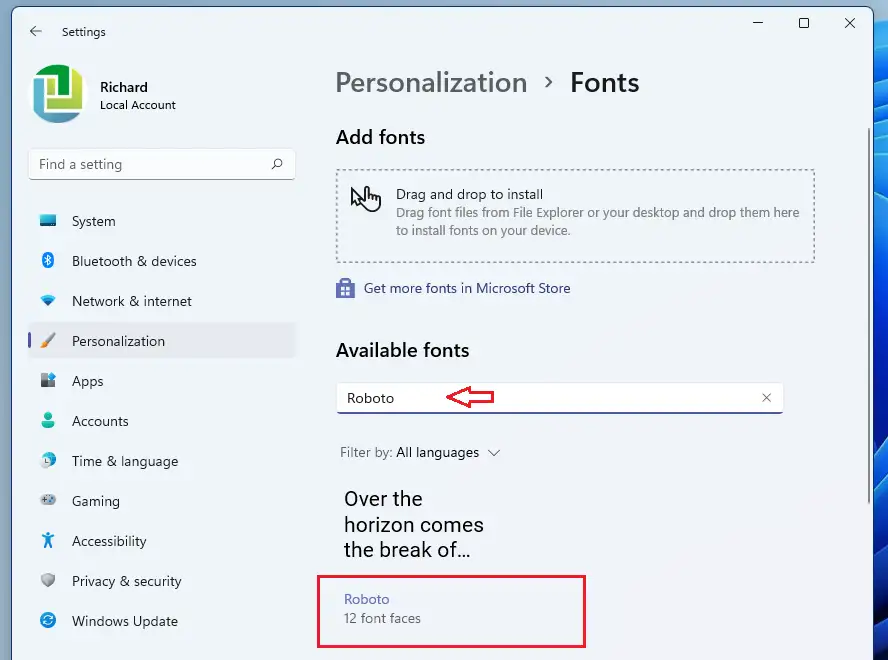The image size is (888, 660).
Task: Click the search magnifier in Find a setting
Action: (277, 164)
